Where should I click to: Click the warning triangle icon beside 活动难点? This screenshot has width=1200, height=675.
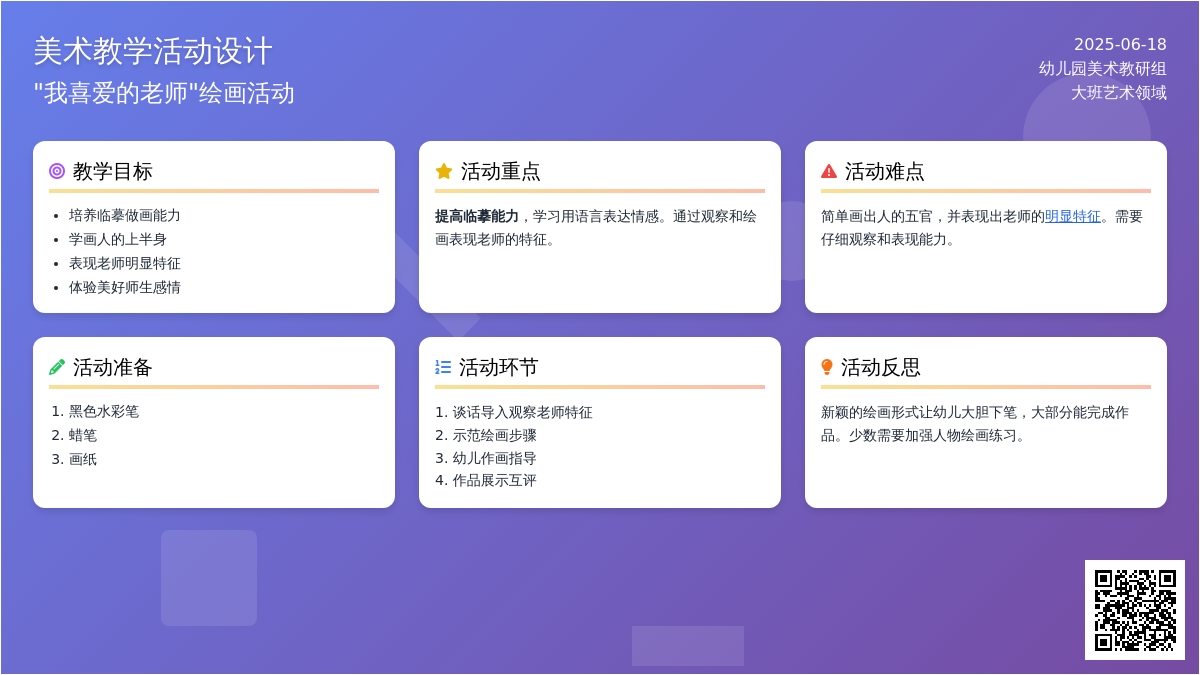pyautogui.click(x=829, y=171)
